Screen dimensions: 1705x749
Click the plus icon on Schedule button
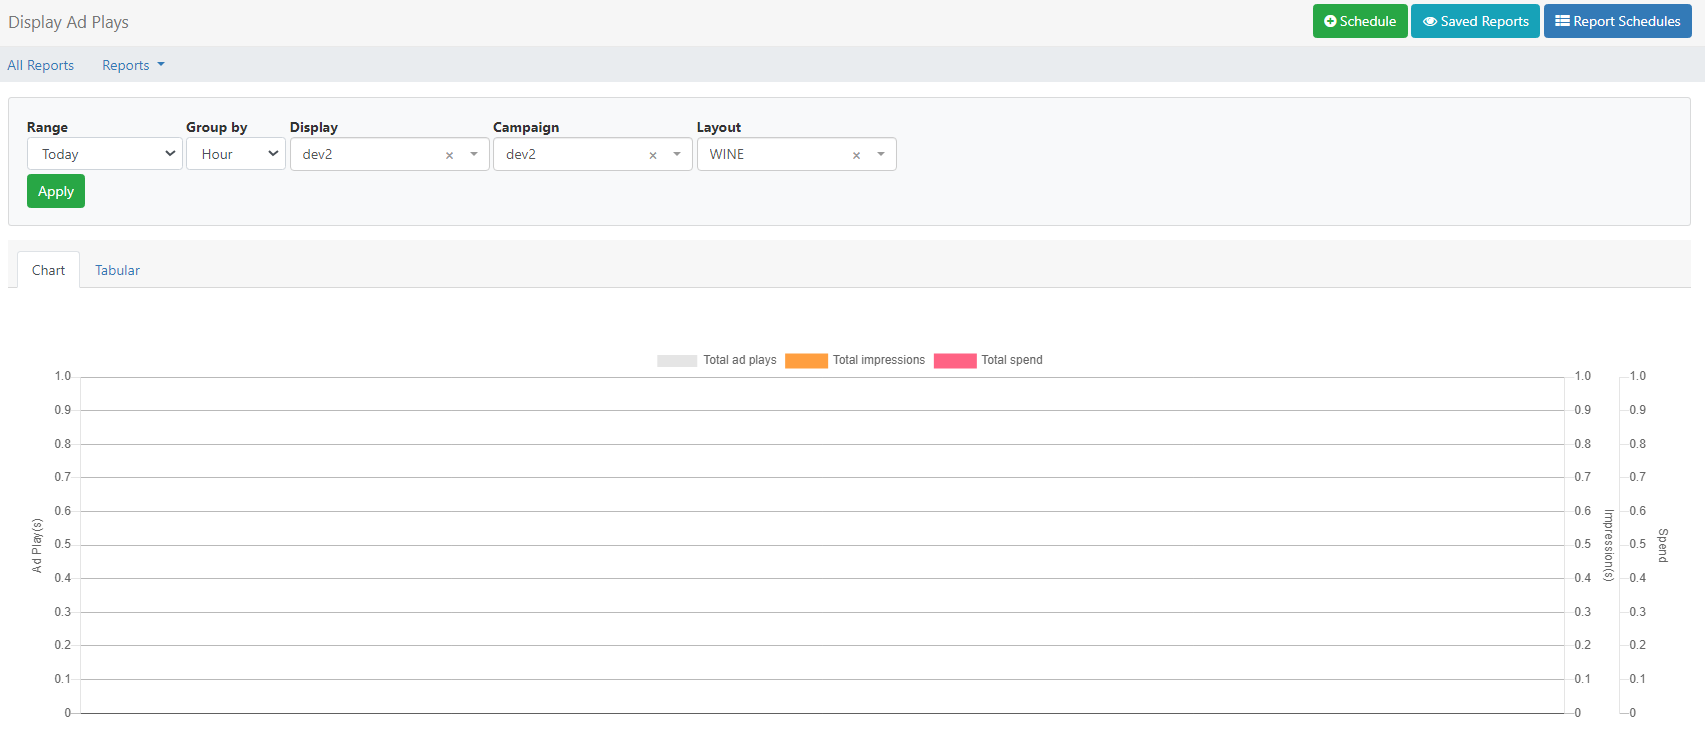click(x=1330, y=21)
